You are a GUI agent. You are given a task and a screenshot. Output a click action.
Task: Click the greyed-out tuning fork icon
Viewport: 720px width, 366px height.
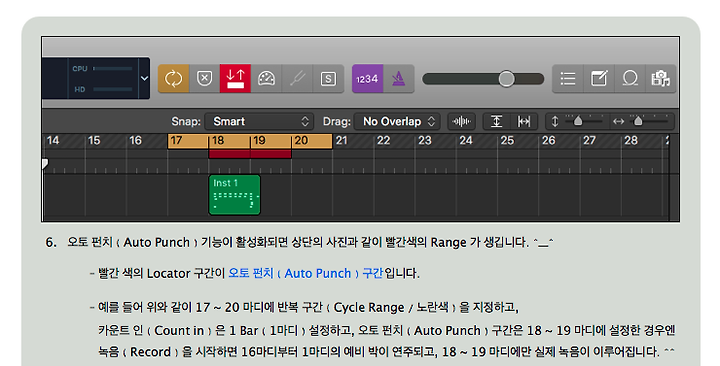tap(297, 79)
